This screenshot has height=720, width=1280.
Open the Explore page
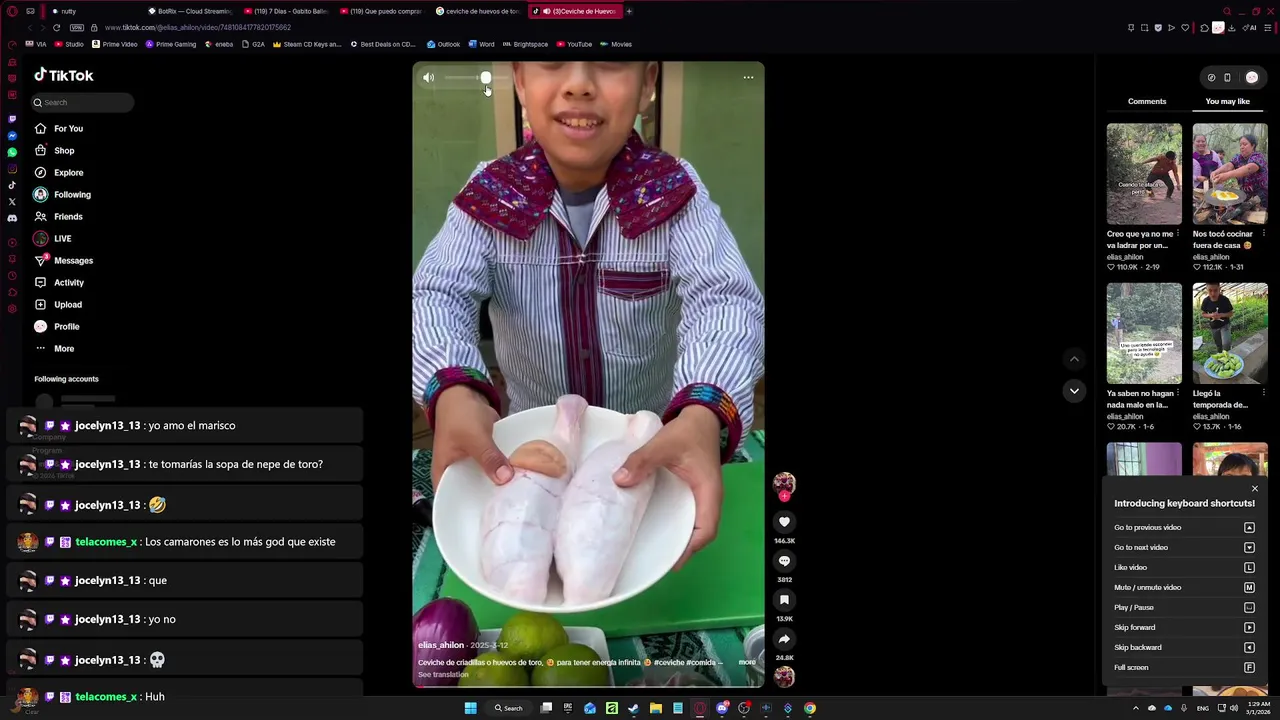tap(58, 173)
